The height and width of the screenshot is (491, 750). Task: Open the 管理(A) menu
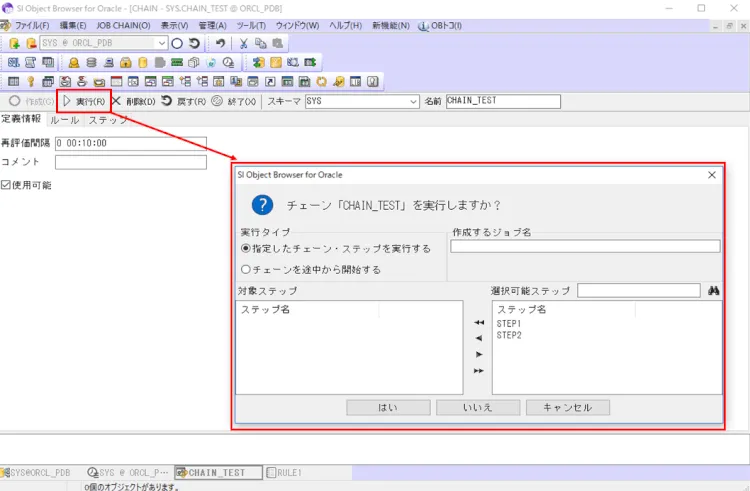pyautogui.click(x=212, y=25)
